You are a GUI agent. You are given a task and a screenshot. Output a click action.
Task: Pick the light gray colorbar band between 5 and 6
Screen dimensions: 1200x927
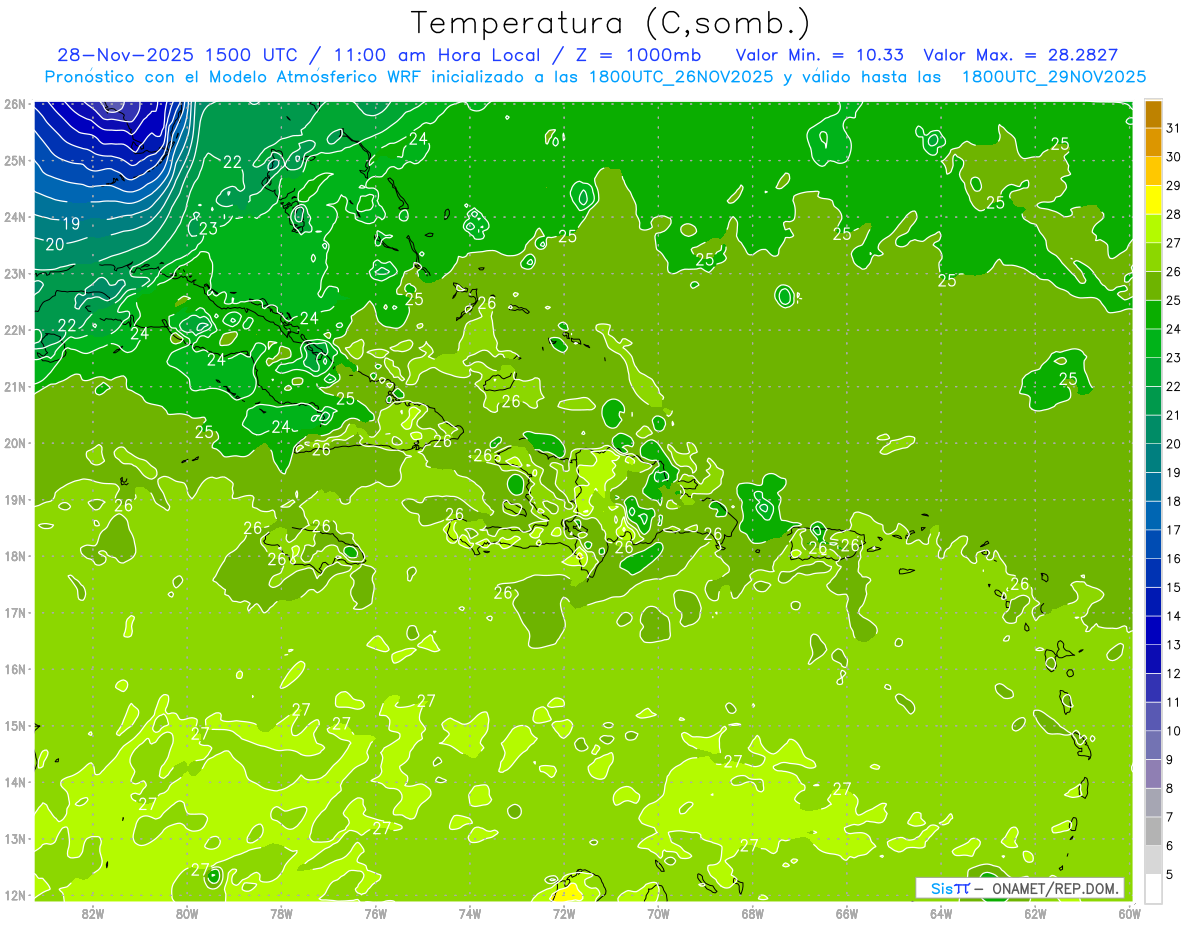click(x=1153, y=860)
